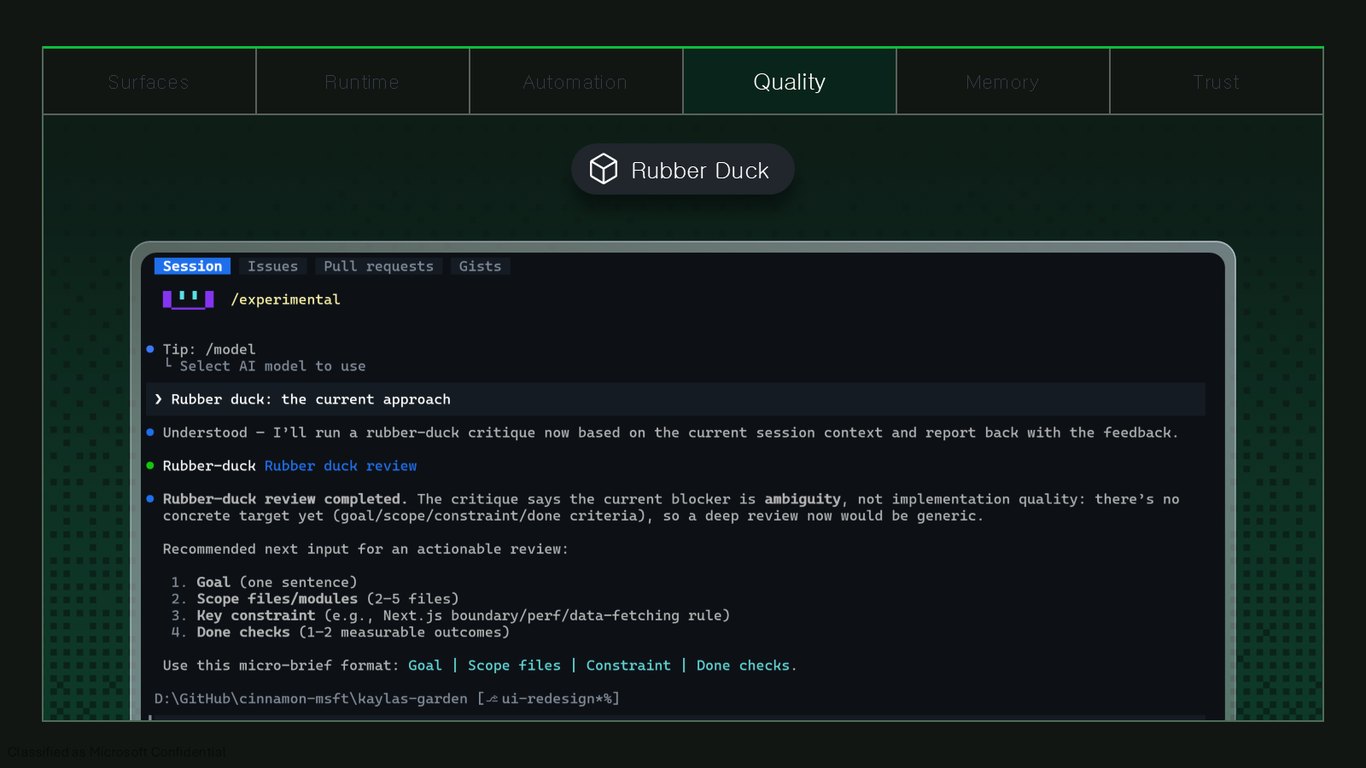The width and height of the screenshot is (1366, 768).
Task: Go to the Trust tab
Action: (1216, 82)
